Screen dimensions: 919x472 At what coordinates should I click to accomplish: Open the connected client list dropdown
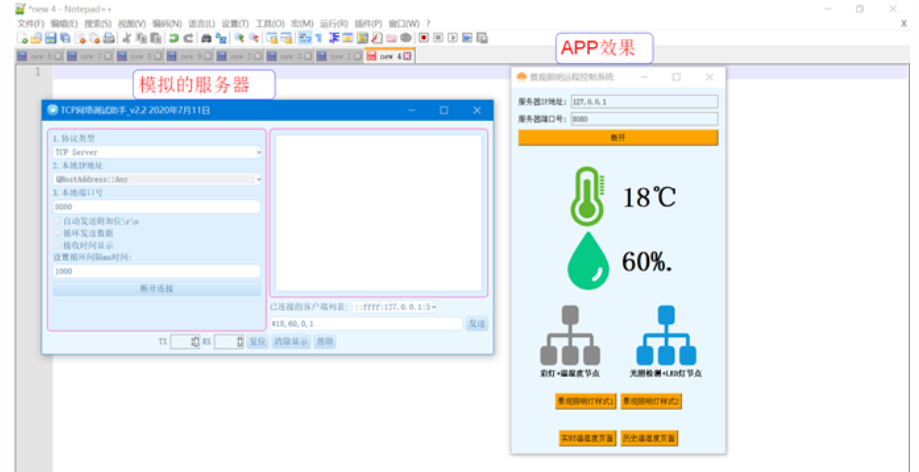(394, 307)
